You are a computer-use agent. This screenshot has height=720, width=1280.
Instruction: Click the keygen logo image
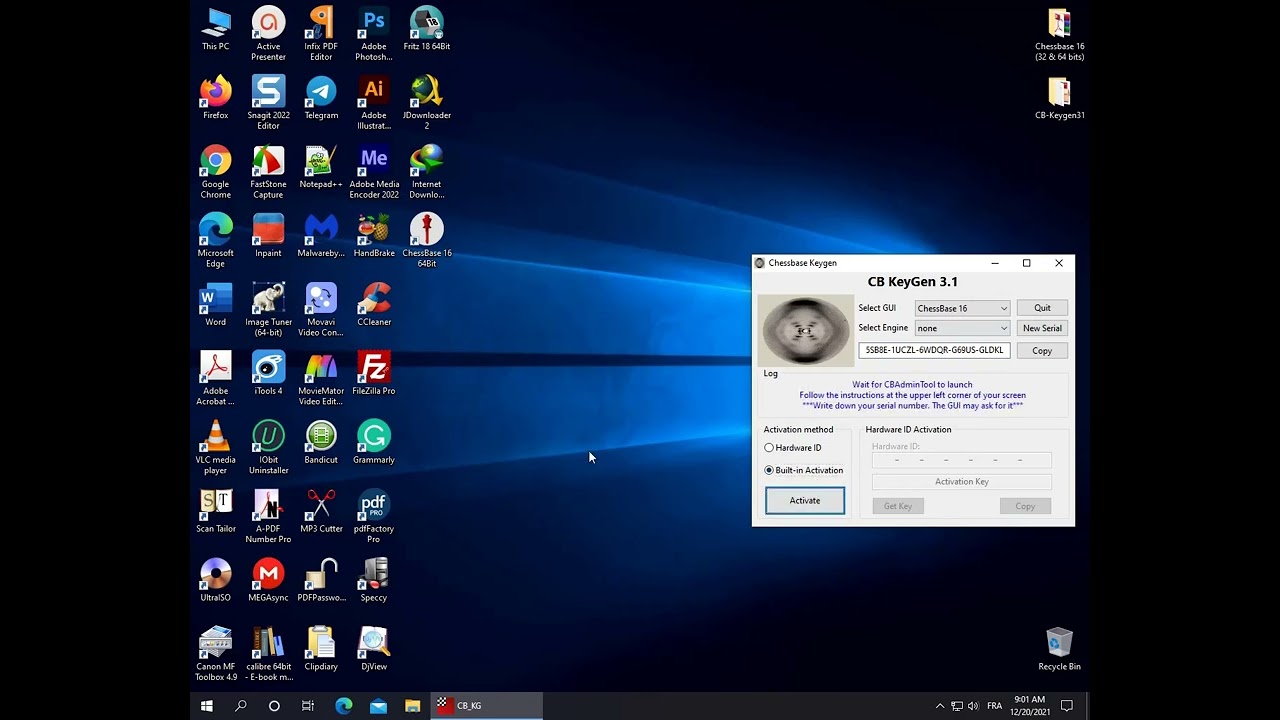pyautogui.click(x=805, y=331)
